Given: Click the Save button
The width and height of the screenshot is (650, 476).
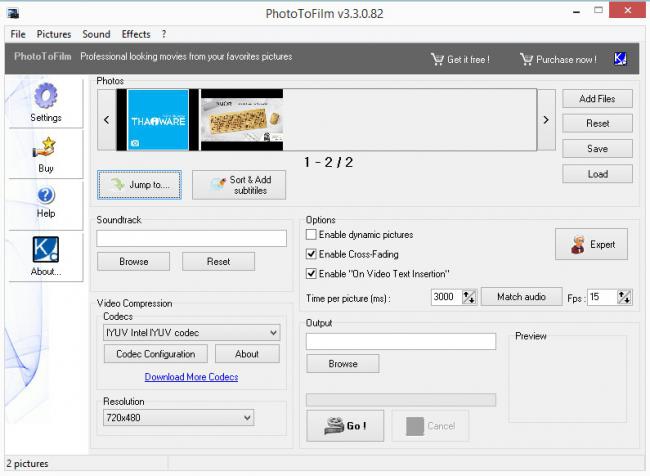Looking at the screenshot, I should [x=597, y=149].
